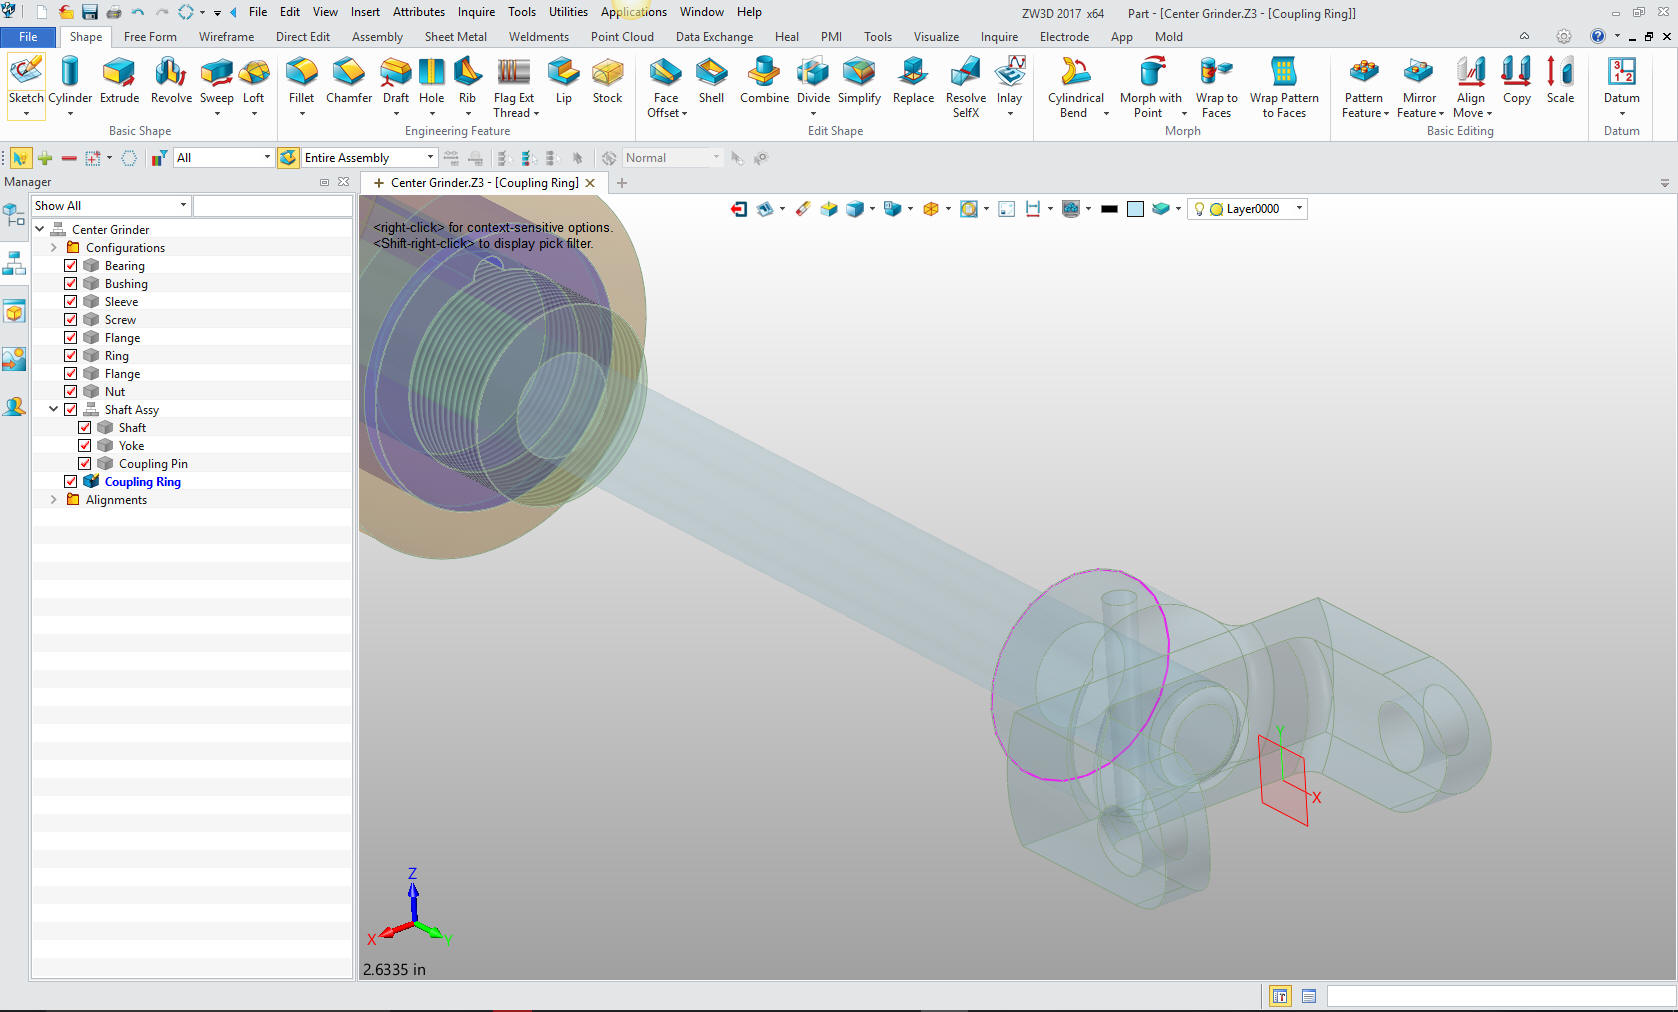Collapse the Shaft Assy node
1678x1012 pixels.
click(54, 409)
